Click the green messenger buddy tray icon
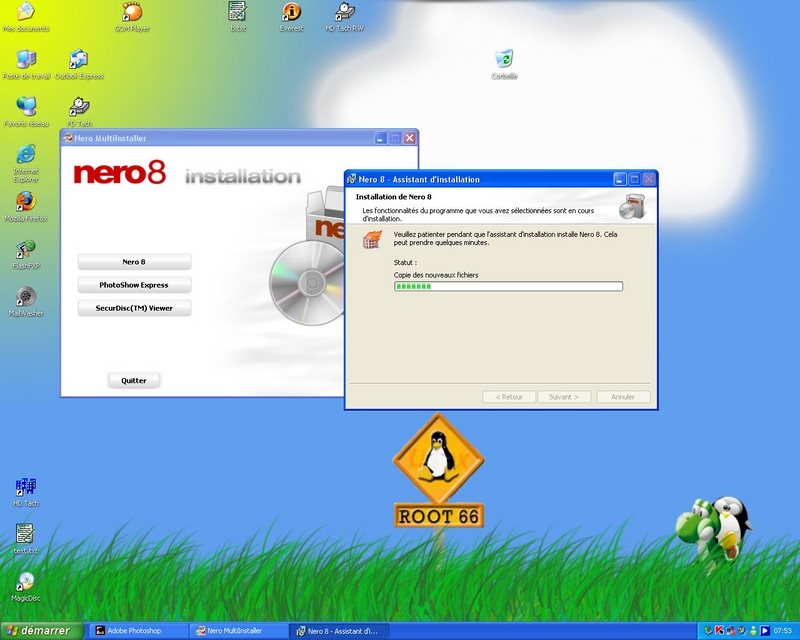 pyautogui.click(x=753, y=630)
